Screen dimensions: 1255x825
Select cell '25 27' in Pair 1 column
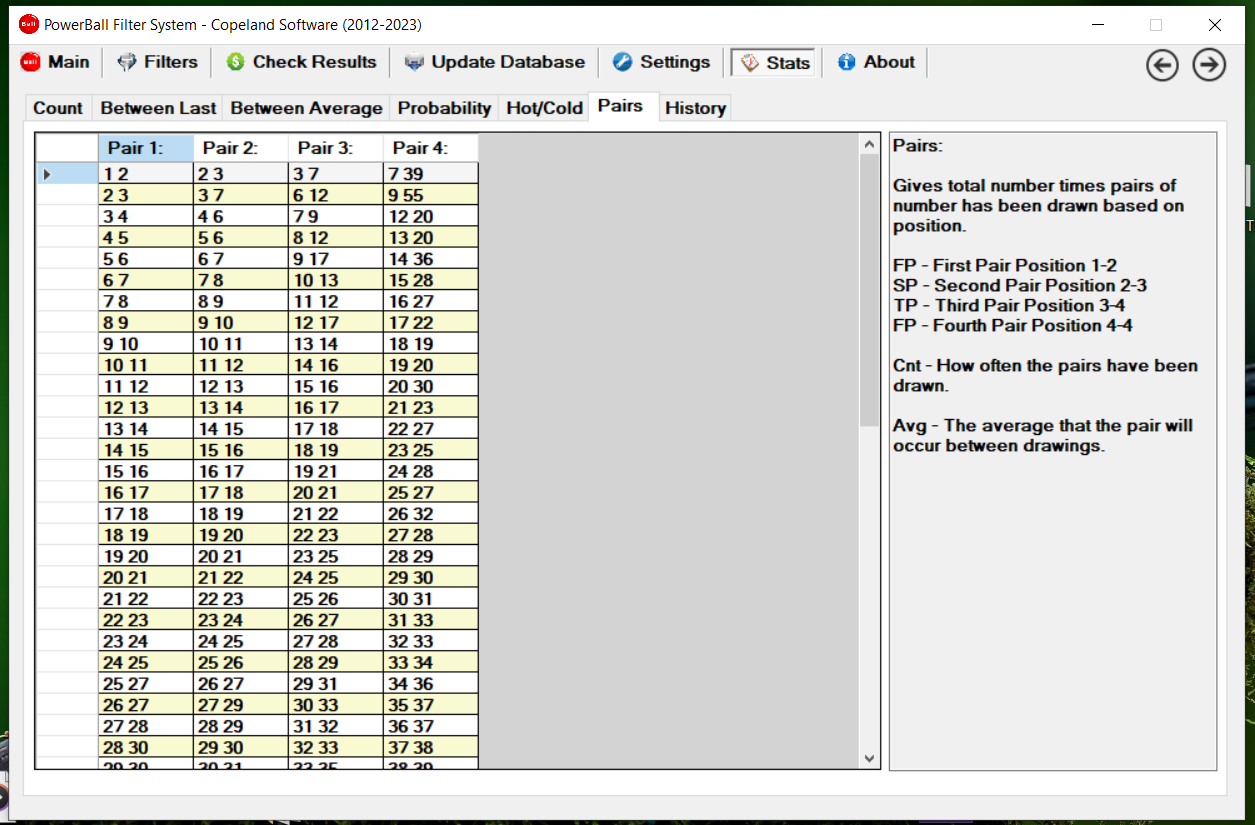coord(146,683)
